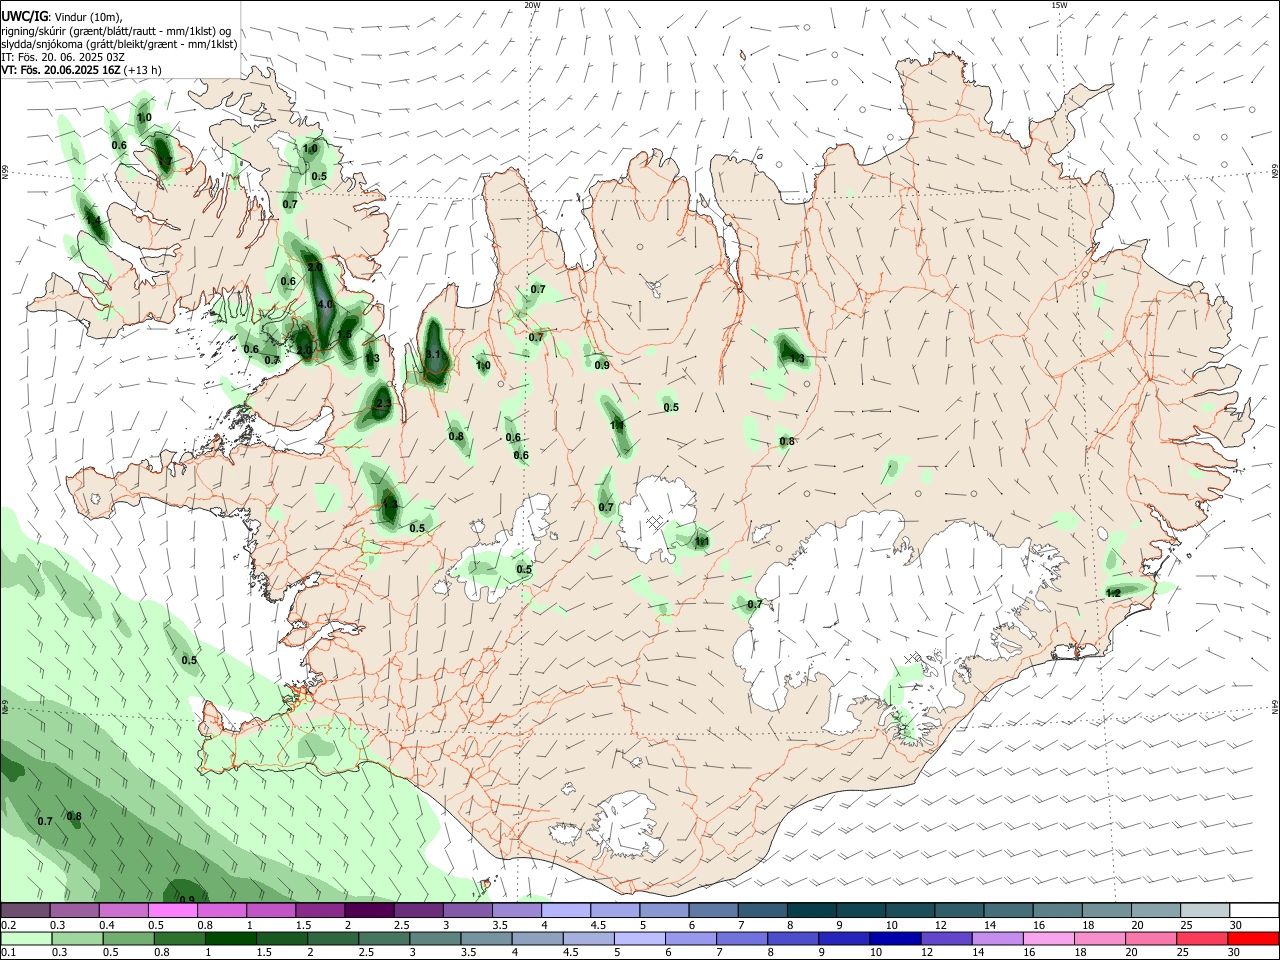This screenshot has height=960, width=1280.
Task: Pick the dusky purple 0.2–0.3 snow swatch
Action: click(x=26, y=911)
